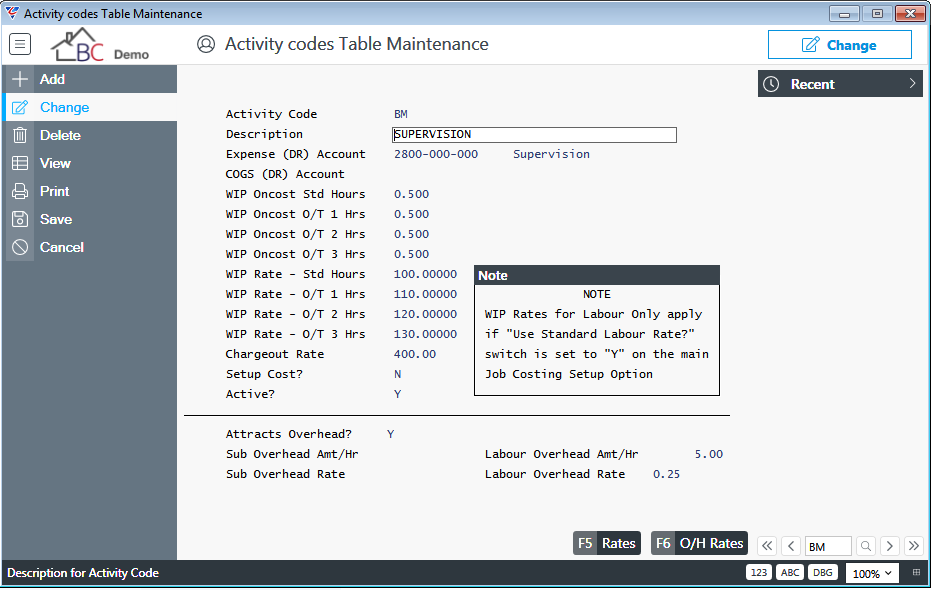This screenshot has width=932, height=590.
Task: Click the Expense account 2800-000-000 value
Action: 436,154
